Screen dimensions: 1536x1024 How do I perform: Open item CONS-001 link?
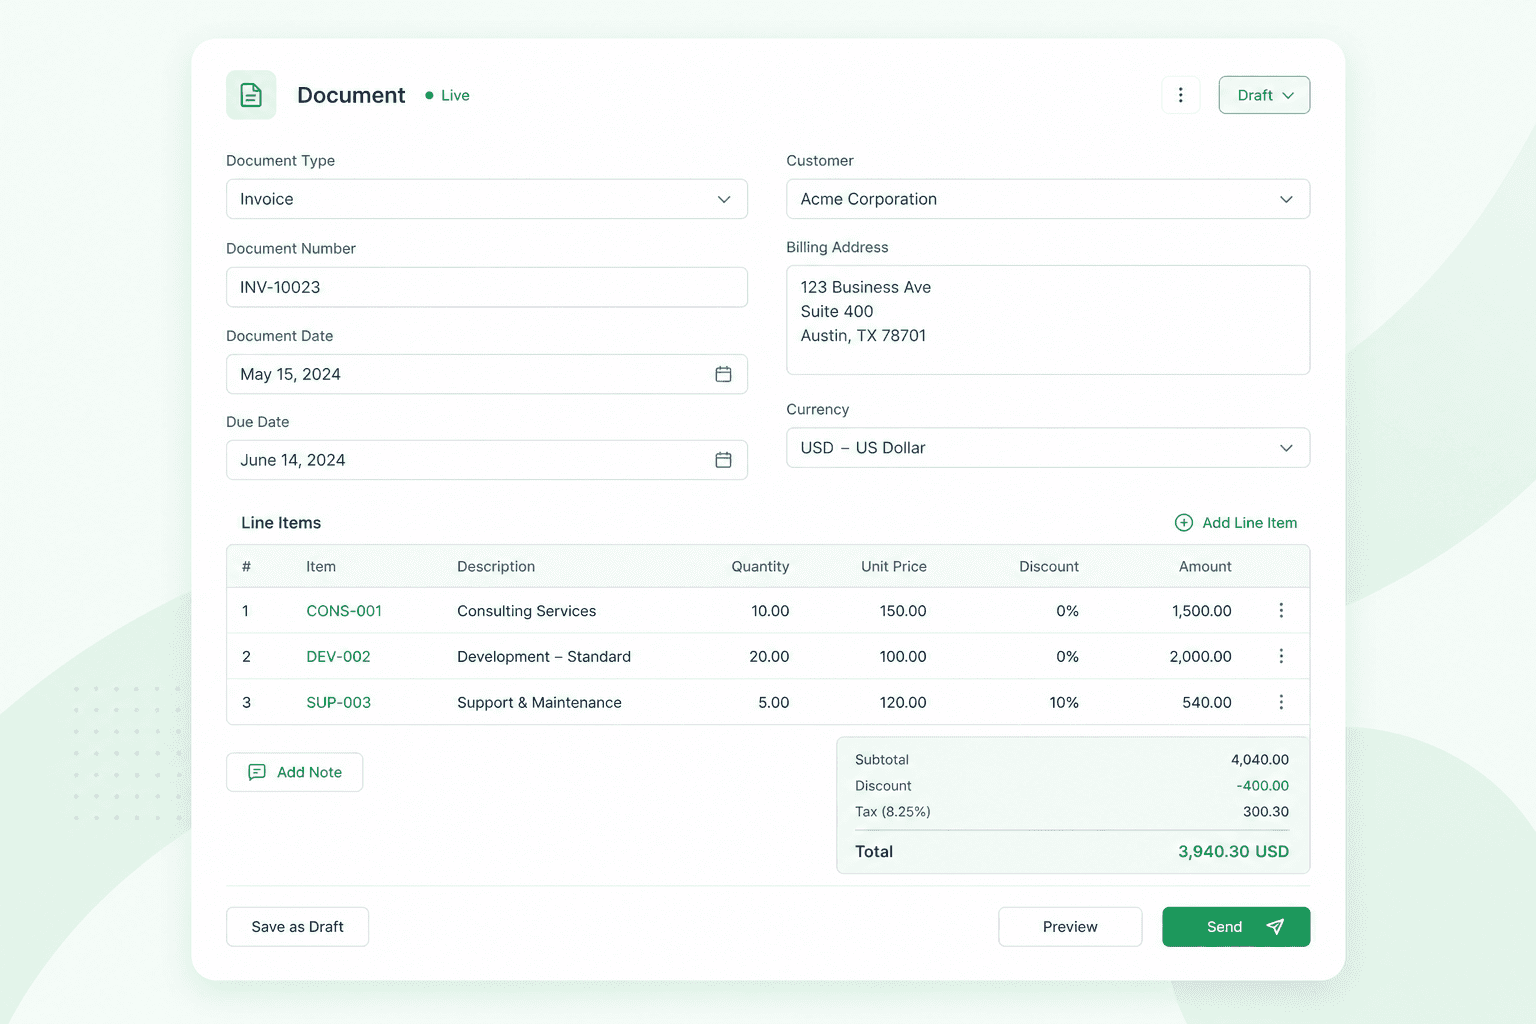coord(344,611)
